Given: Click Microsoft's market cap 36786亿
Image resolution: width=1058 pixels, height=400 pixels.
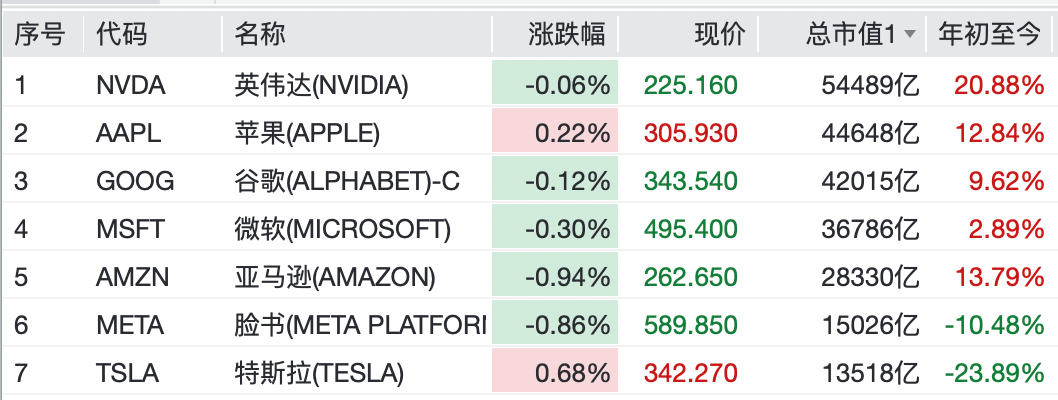Looking at the screenshot, I should (x=870, y=229).
